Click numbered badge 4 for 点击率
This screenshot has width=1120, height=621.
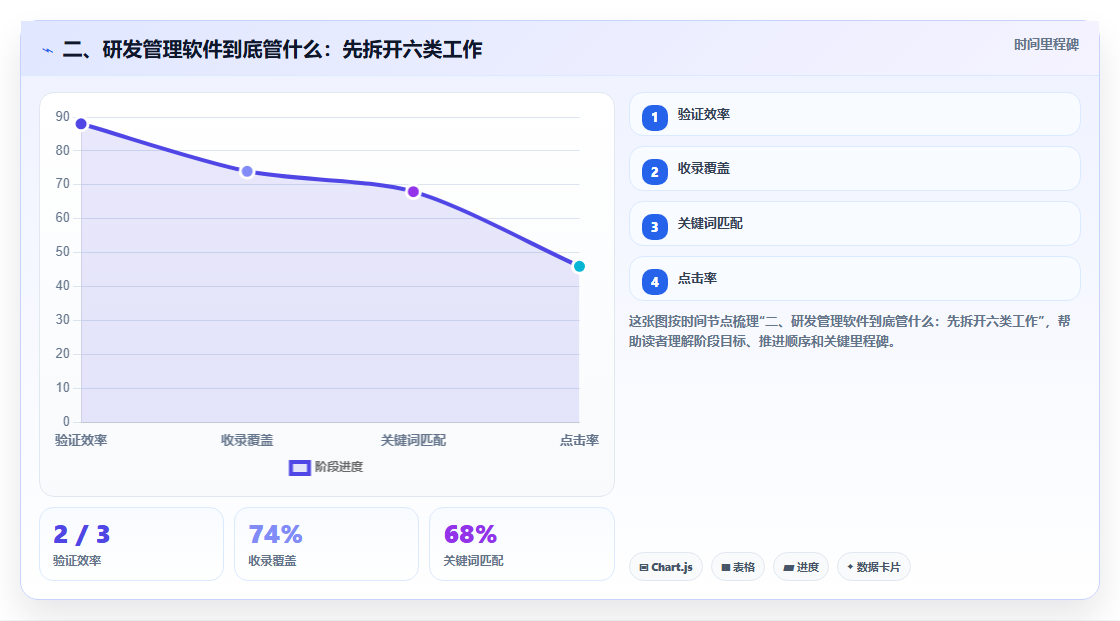point(654,282)
